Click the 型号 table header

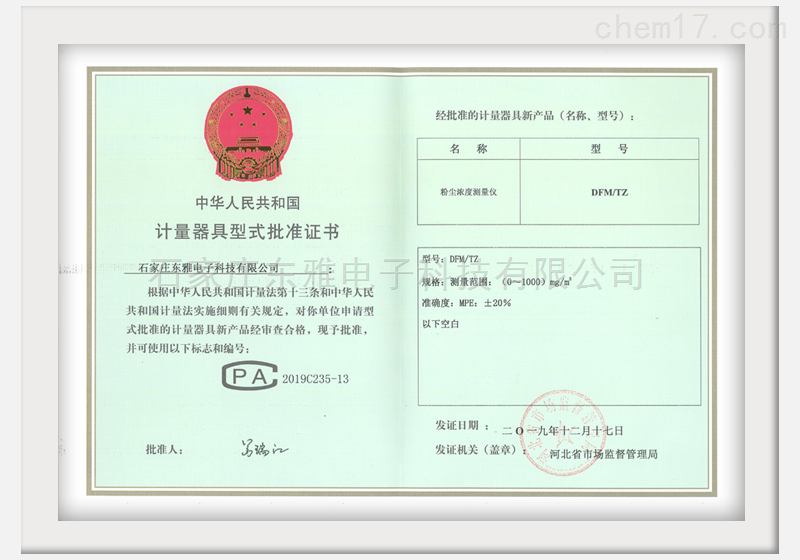click(x=609, y=149)
